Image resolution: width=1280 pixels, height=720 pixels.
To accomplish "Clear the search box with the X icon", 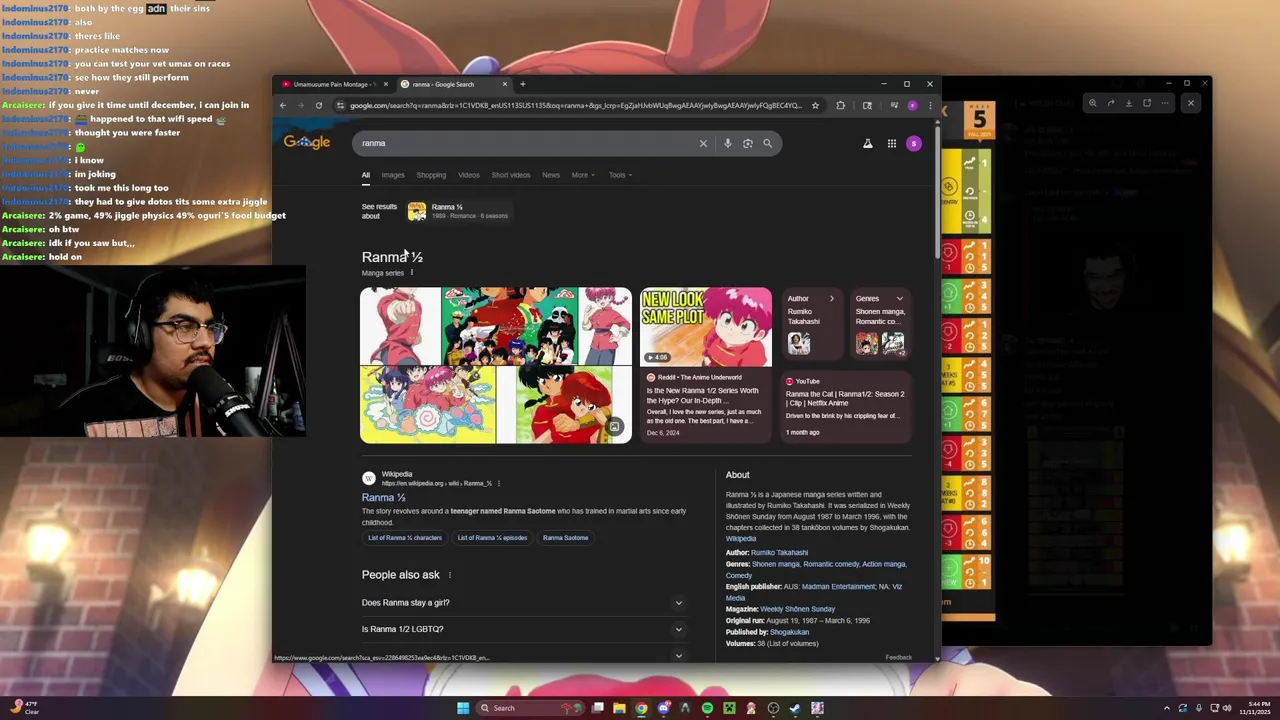I will (703, 143).
